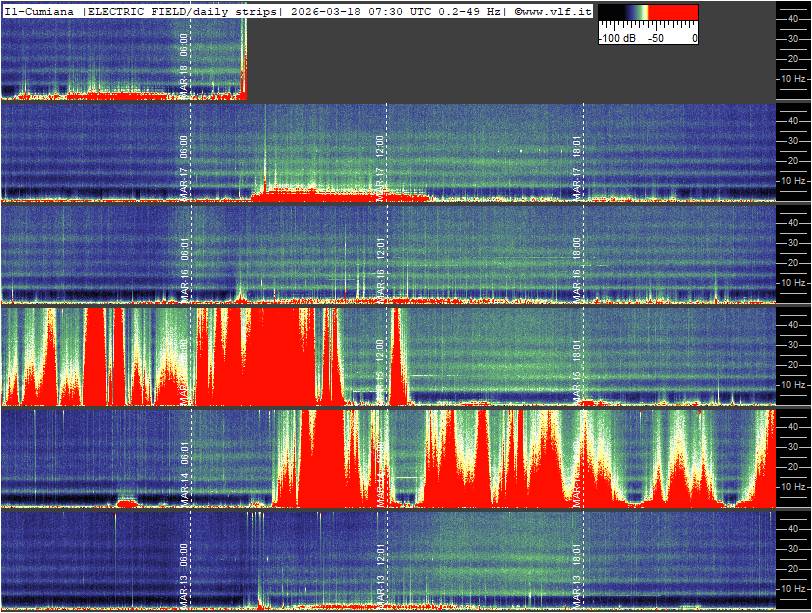The image size is (812, 613).
Task: Click the MAR 17 18:01 time marker
Action: click(x=577, y=167)
